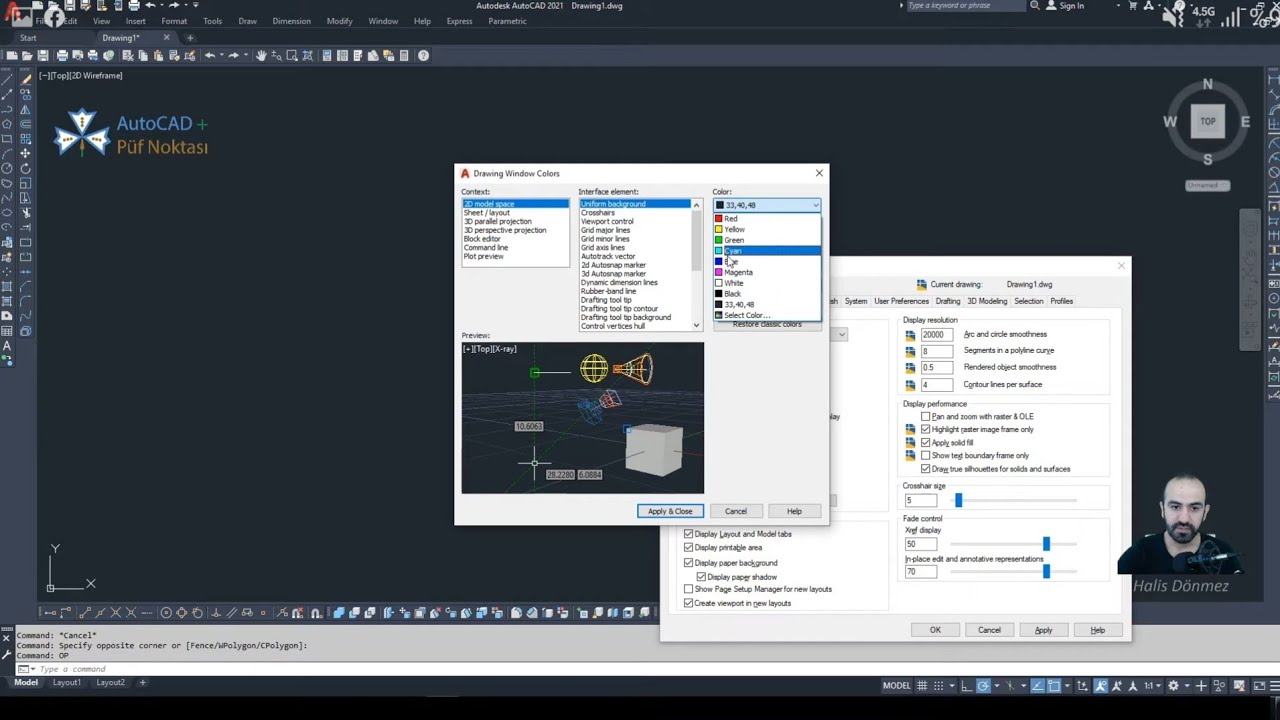Toggle snap mode icon in status bar
This screenshot has width=1280, height=720.
pos(938,686)
